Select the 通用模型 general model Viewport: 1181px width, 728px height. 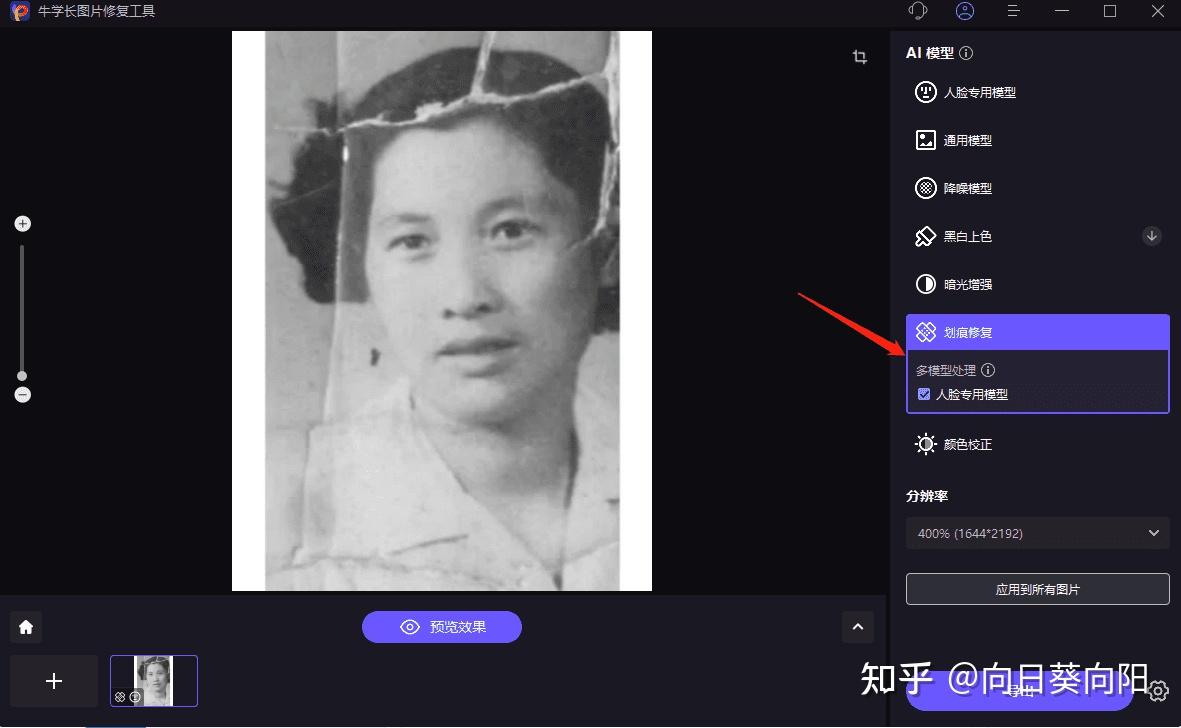pyautogui.click(x=925, y=140)
